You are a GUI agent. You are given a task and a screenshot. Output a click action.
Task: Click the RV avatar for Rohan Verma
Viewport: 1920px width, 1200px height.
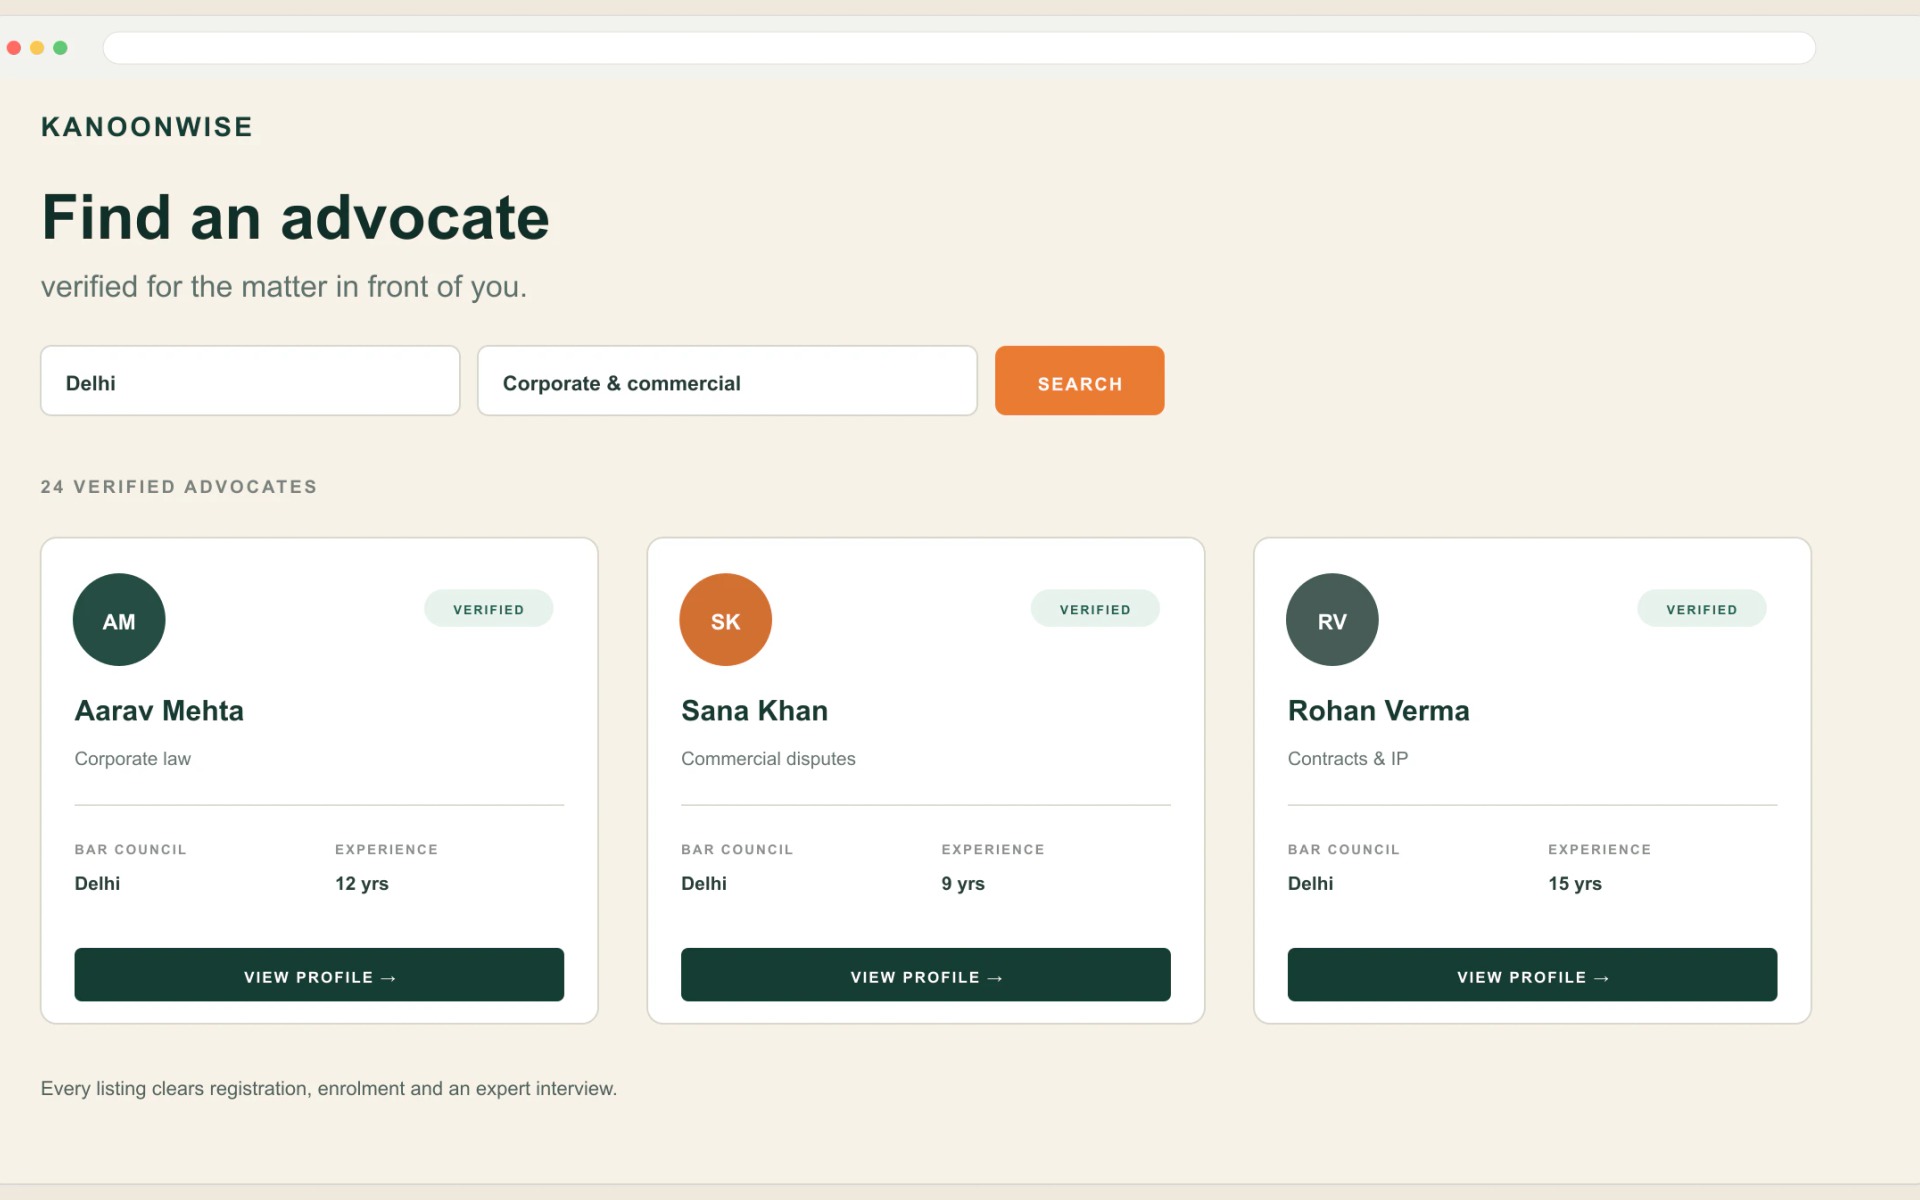1332,620
